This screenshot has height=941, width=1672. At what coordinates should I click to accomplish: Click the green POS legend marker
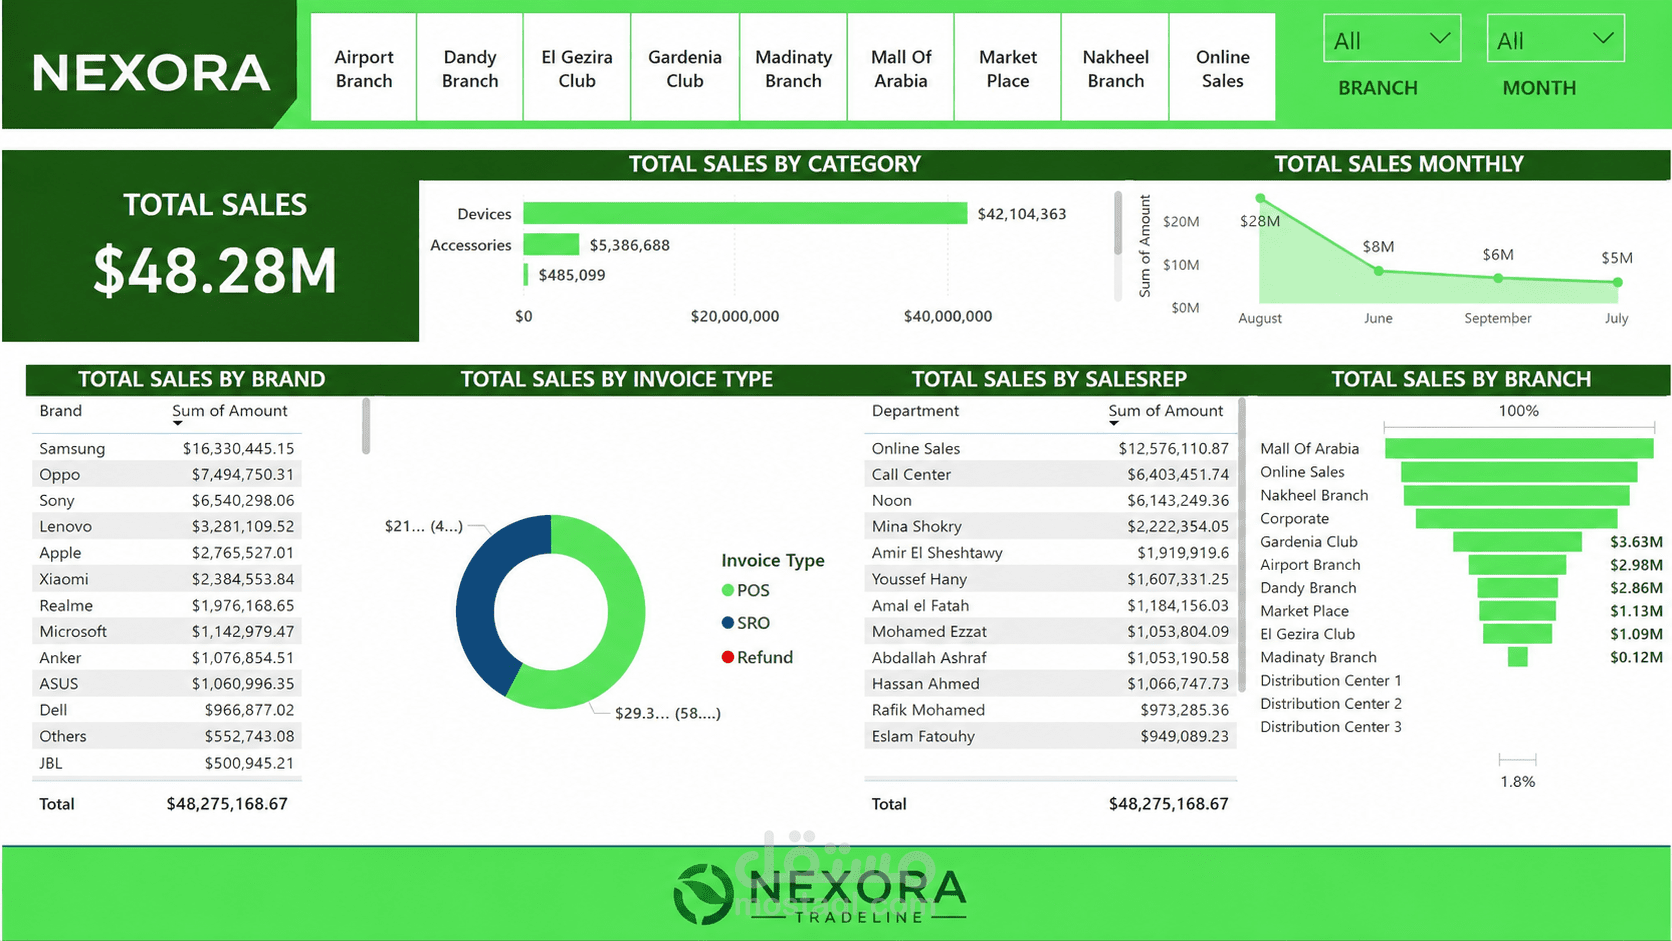(728, 590)
